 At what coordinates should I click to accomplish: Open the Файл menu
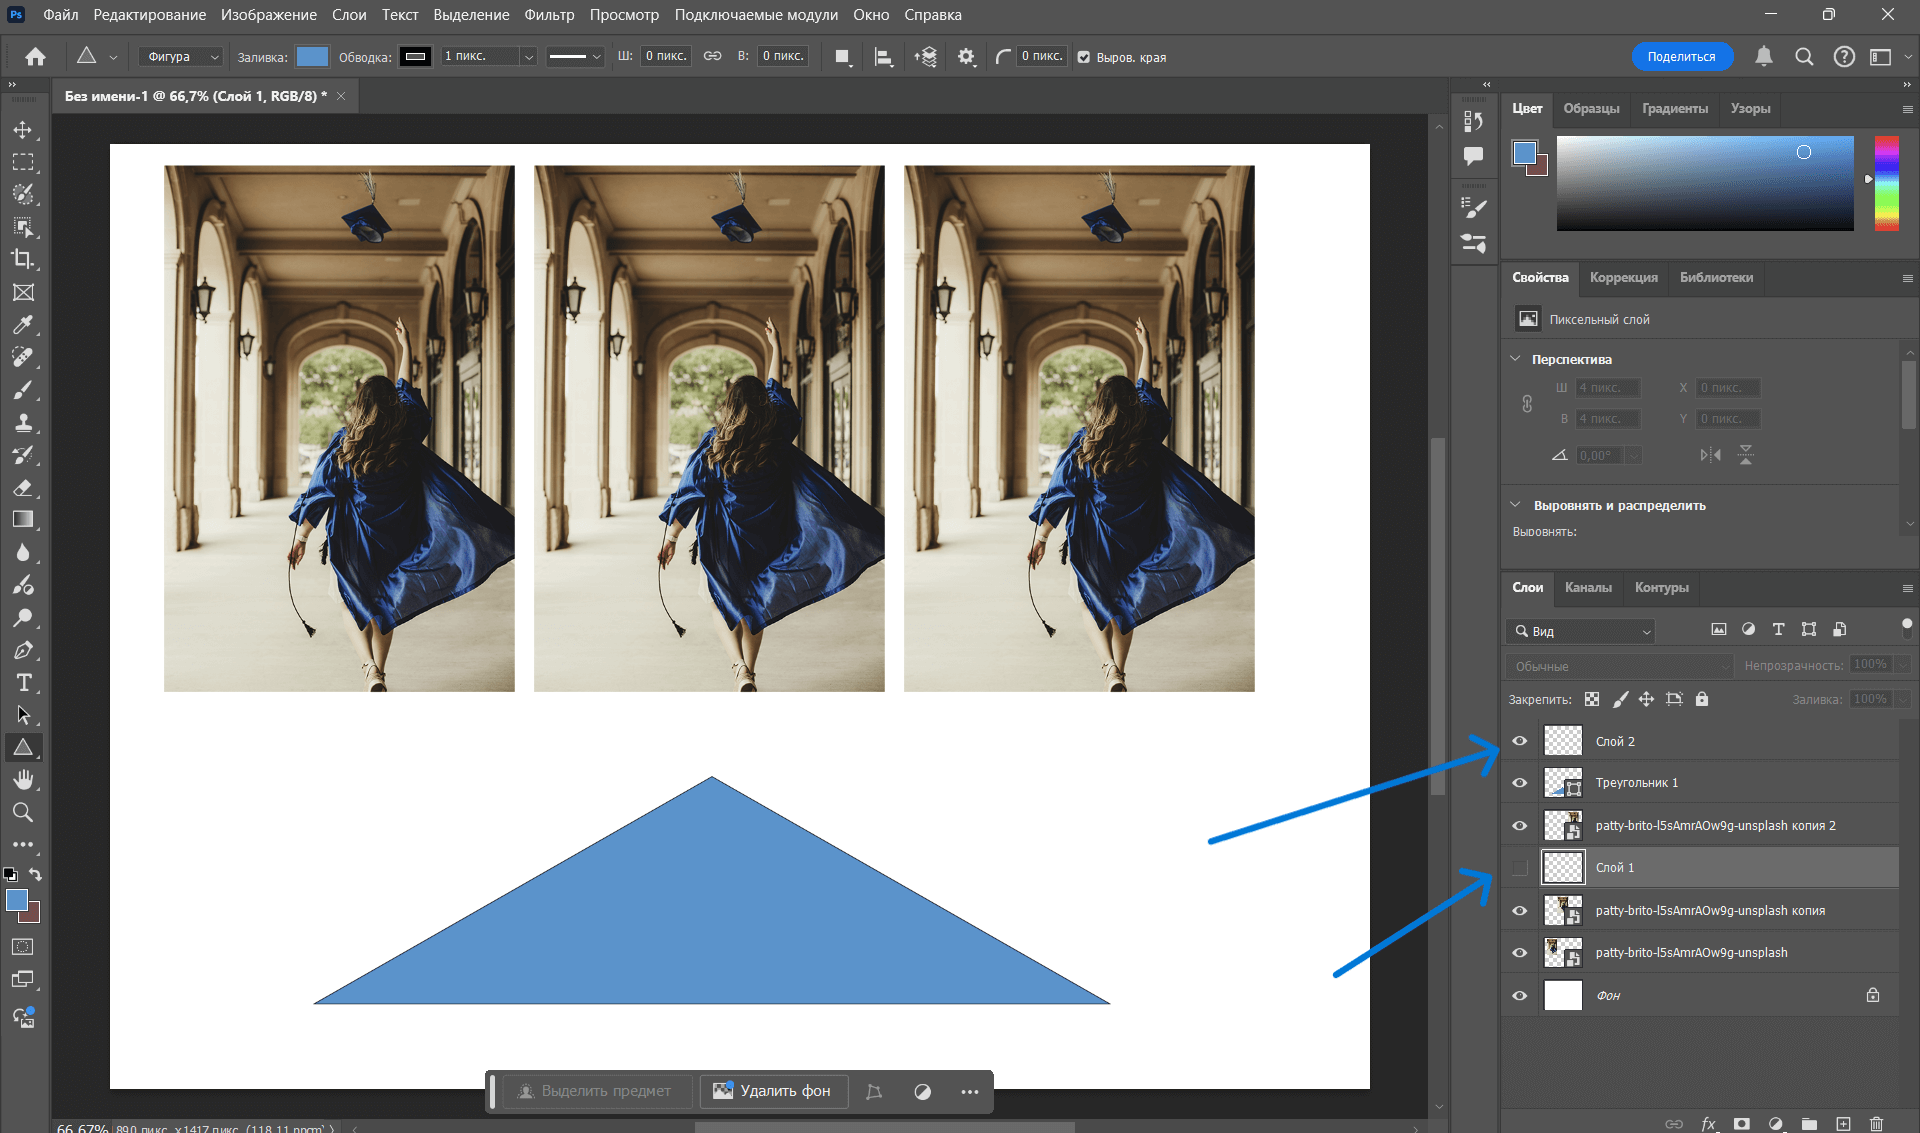(61, 15)
